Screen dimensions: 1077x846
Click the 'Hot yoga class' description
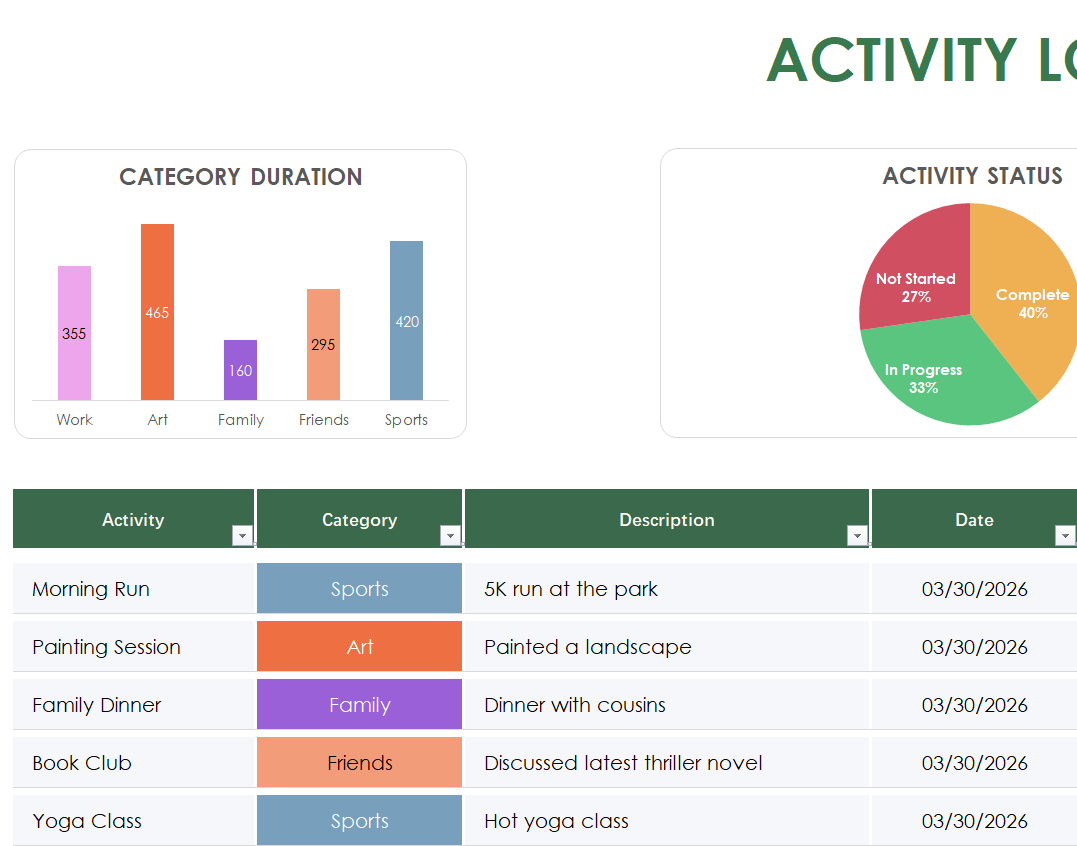(667, 821)
